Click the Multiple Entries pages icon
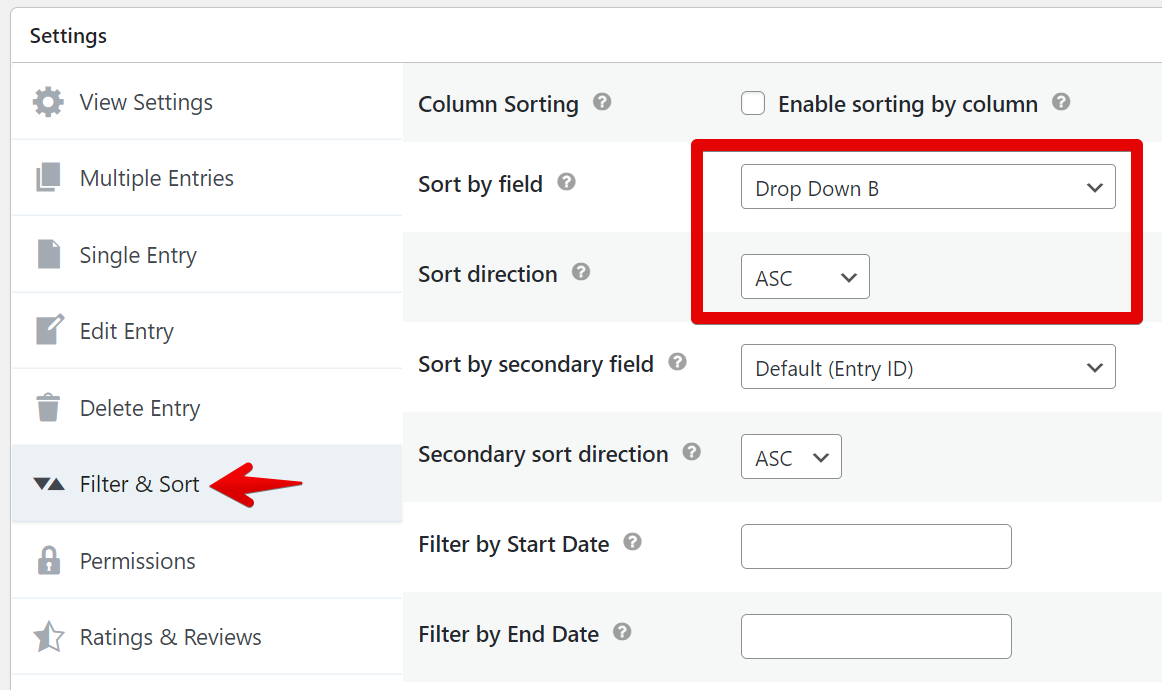This screenshot has height=690, width=1162. coord(48,178)
